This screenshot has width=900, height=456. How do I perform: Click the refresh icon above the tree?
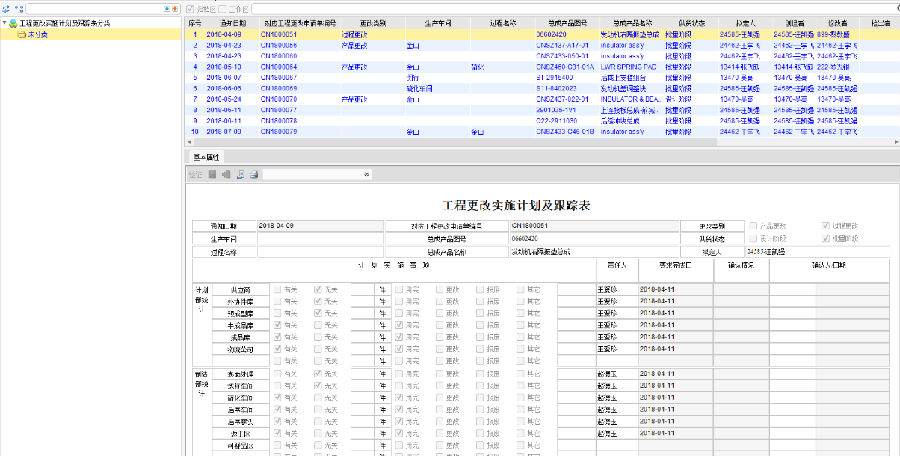[8, 8]
